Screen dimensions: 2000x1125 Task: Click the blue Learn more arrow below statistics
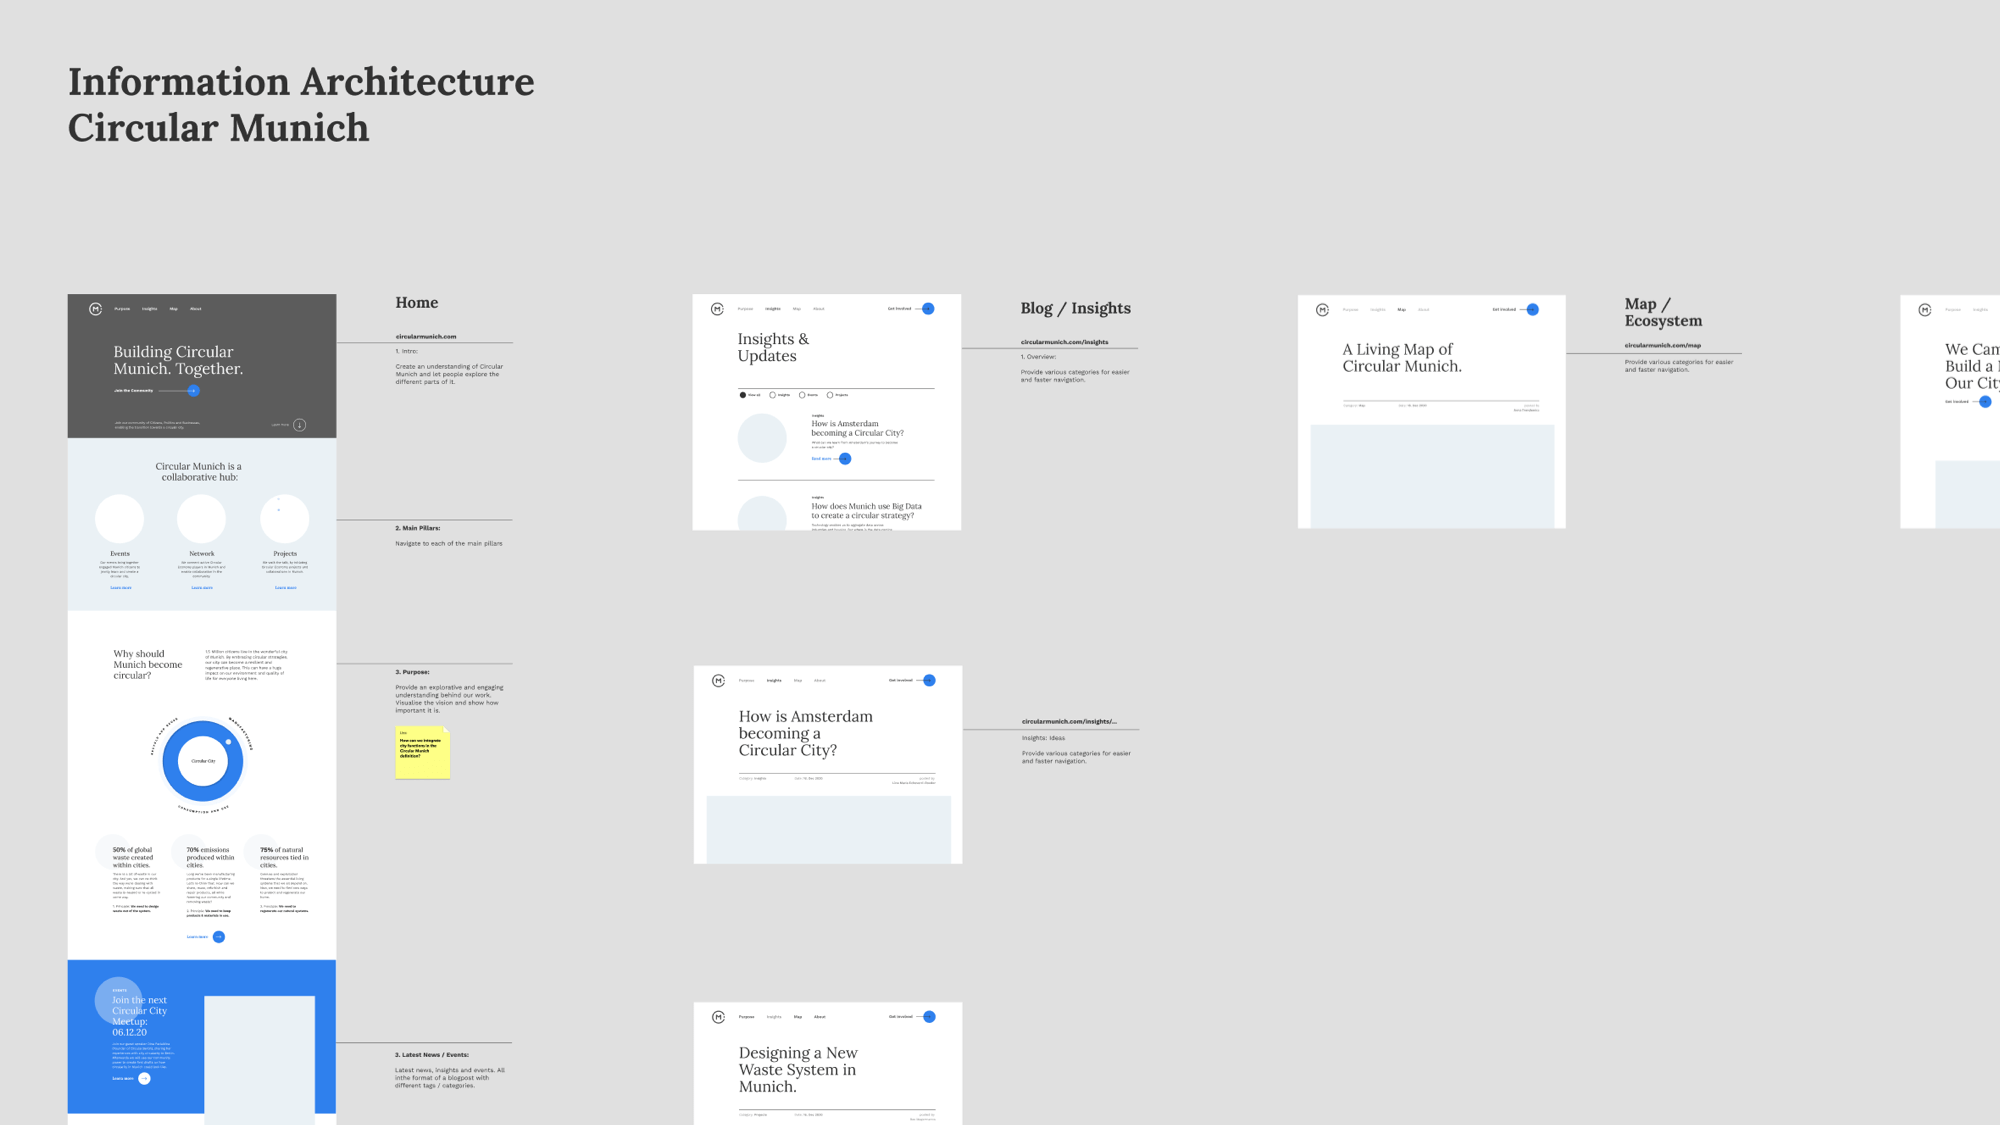click(219, 937)
